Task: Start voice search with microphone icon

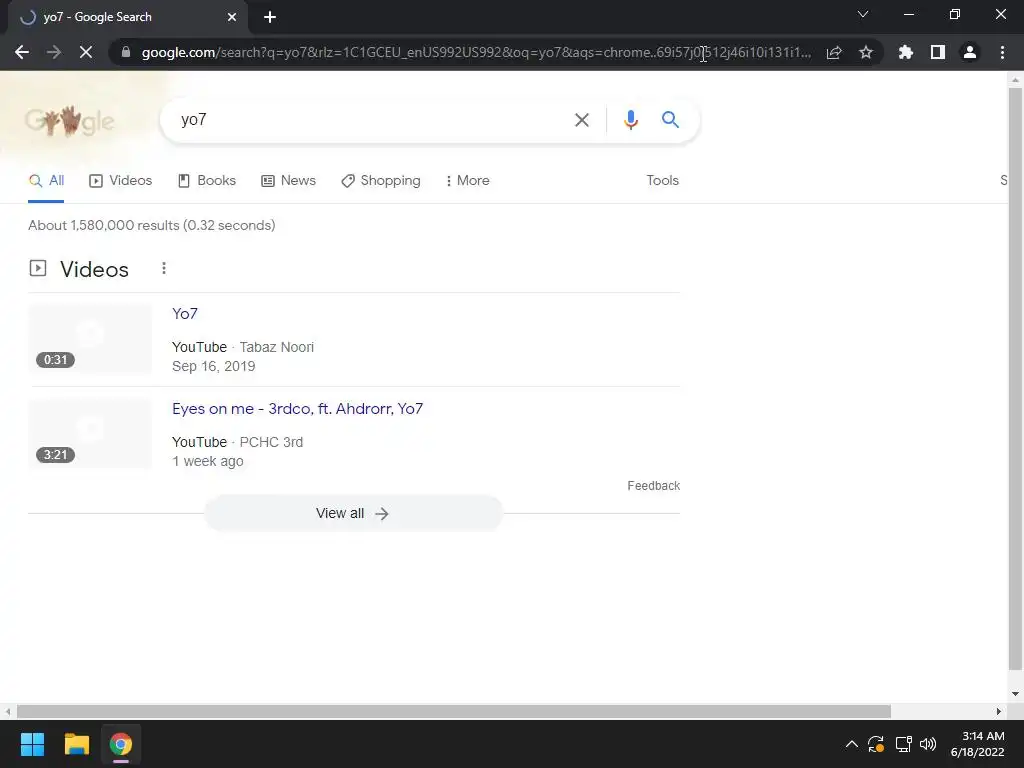Action: pyautogui.click(x=630, y=120)
